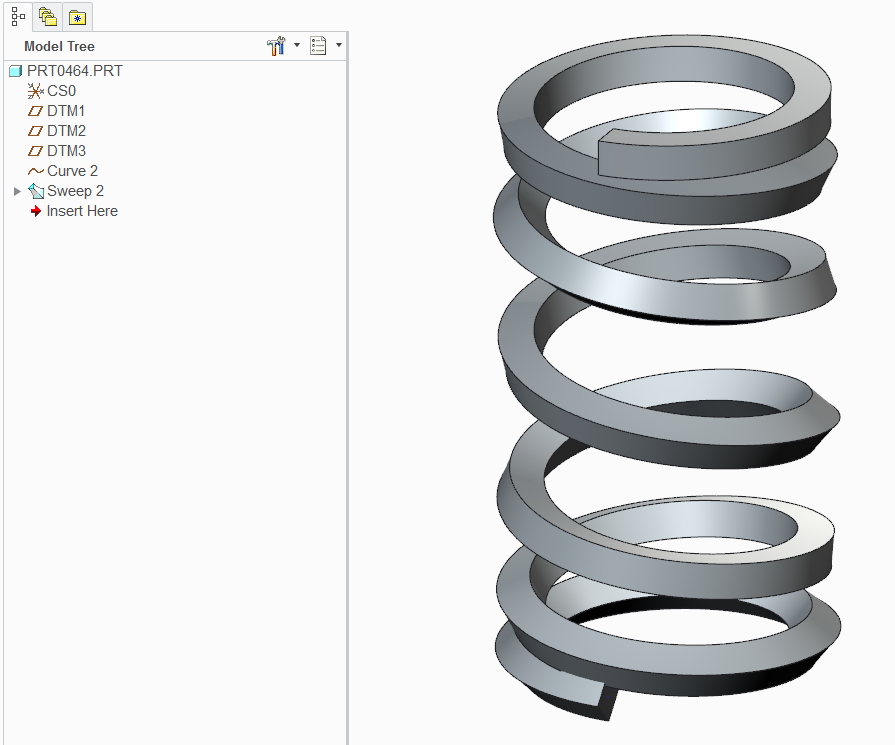Screen dimensions: 895x745
Task: Select the DTM3 tree item
Action: [x=66, y=151]
